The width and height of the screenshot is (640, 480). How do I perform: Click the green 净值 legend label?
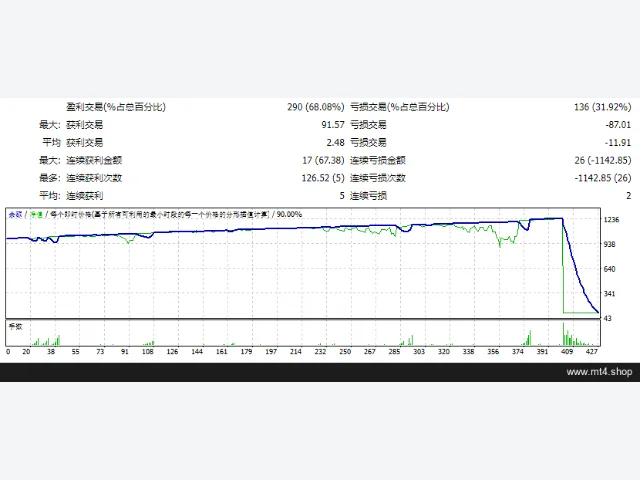[36, 214]
